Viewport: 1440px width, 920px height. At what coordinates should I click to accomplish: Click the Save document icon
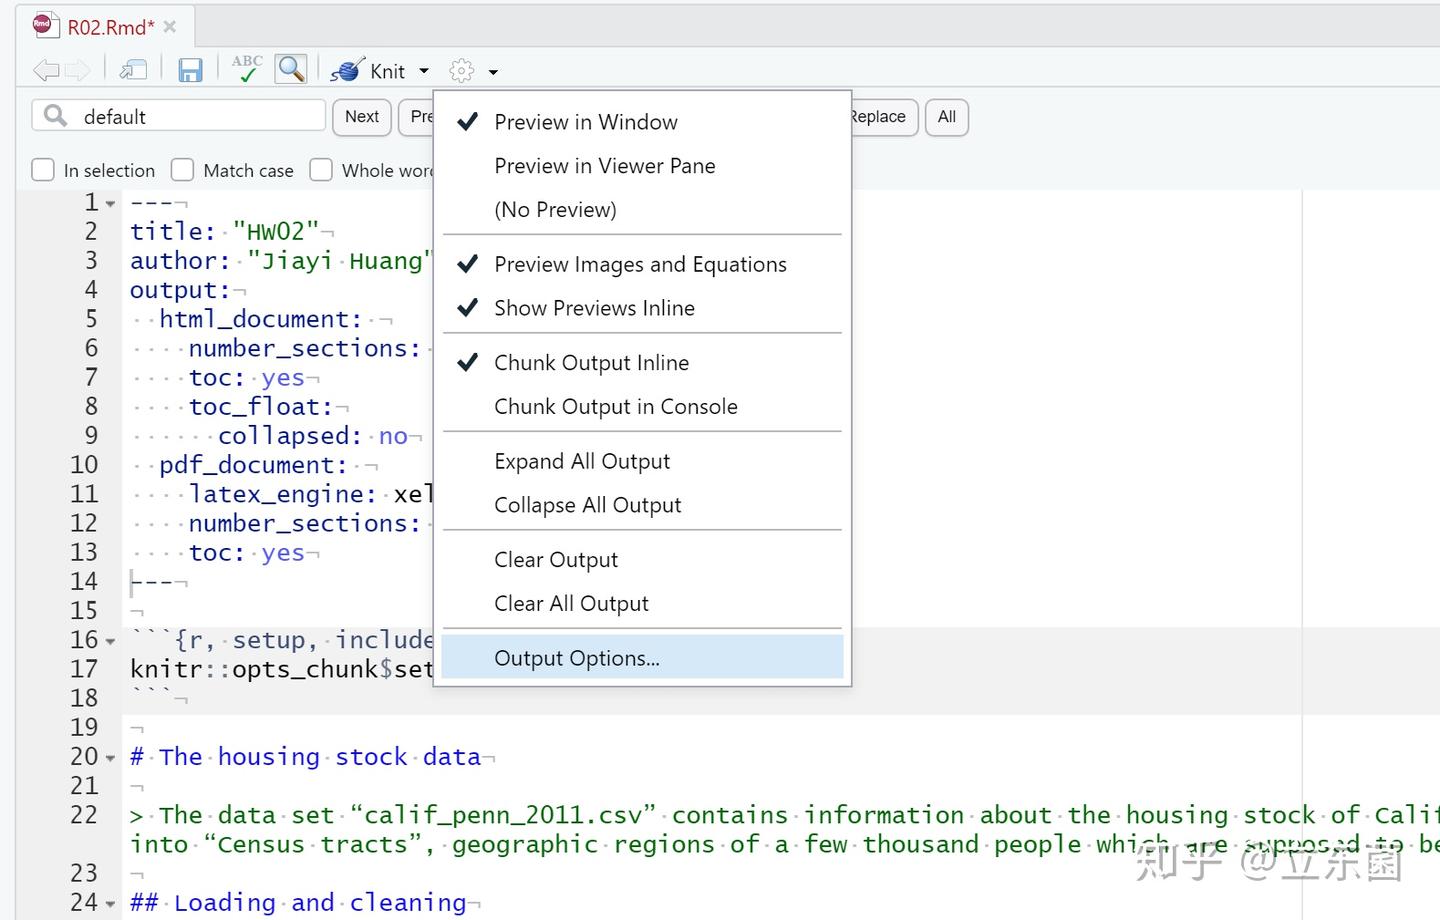(190, 70)
